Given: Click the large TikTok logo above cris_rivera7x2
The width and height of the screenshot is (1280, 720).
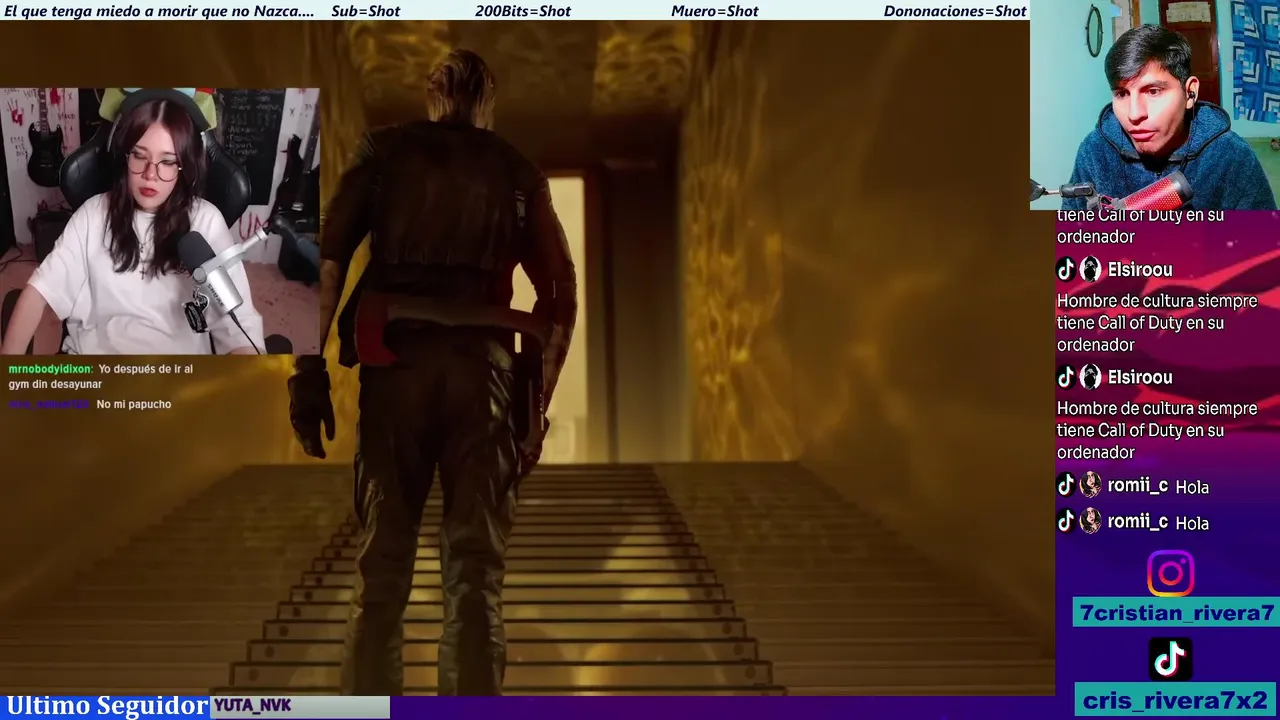Looking at the screenshot, I should click(1170, 659).
